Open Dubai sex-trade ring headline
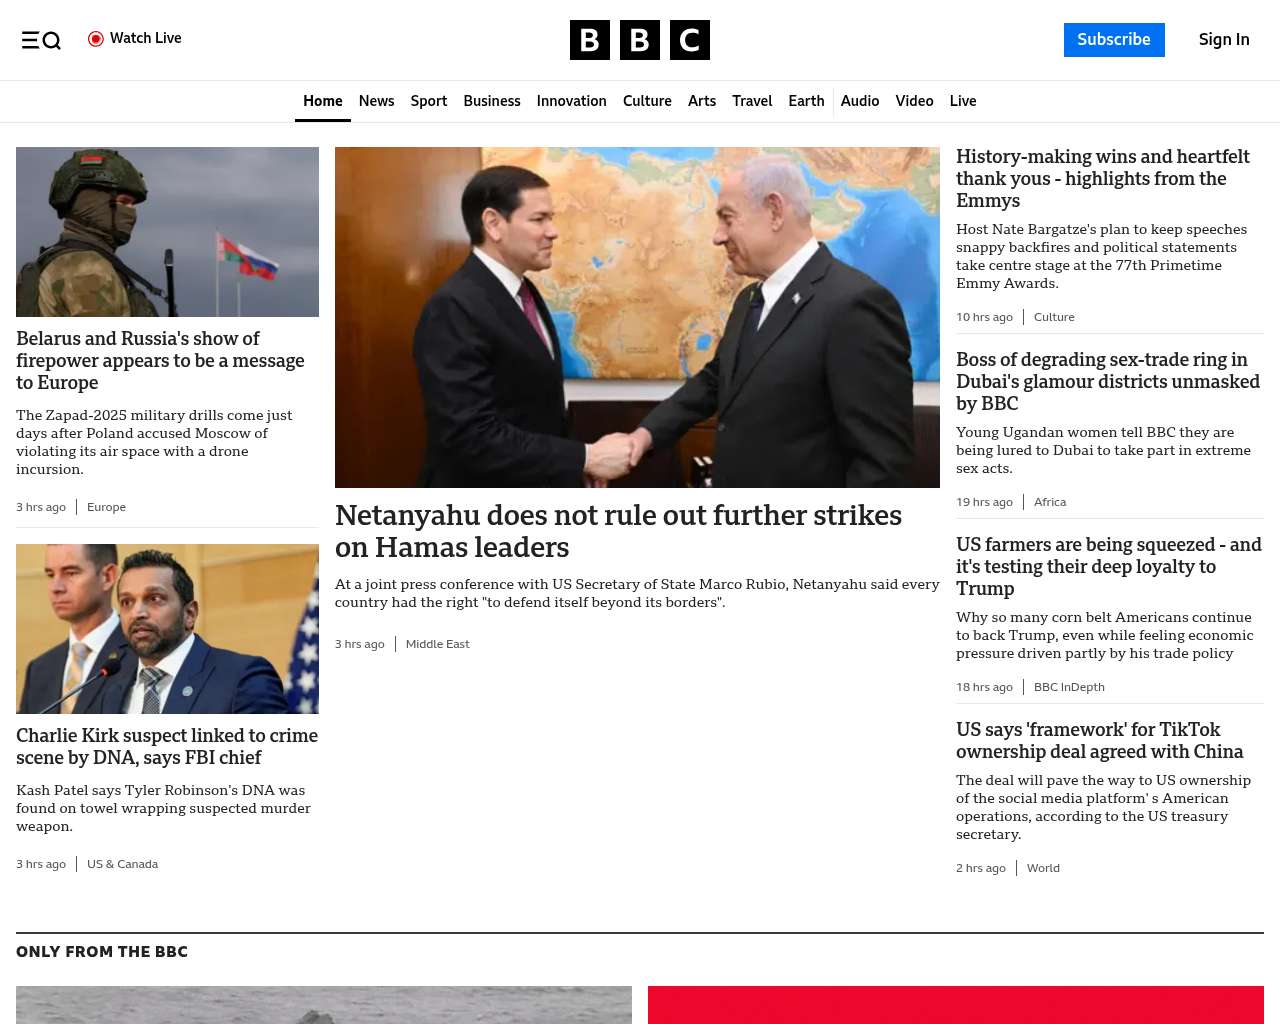This screenshot has height=1024, width=1280. coord(1108,381)
